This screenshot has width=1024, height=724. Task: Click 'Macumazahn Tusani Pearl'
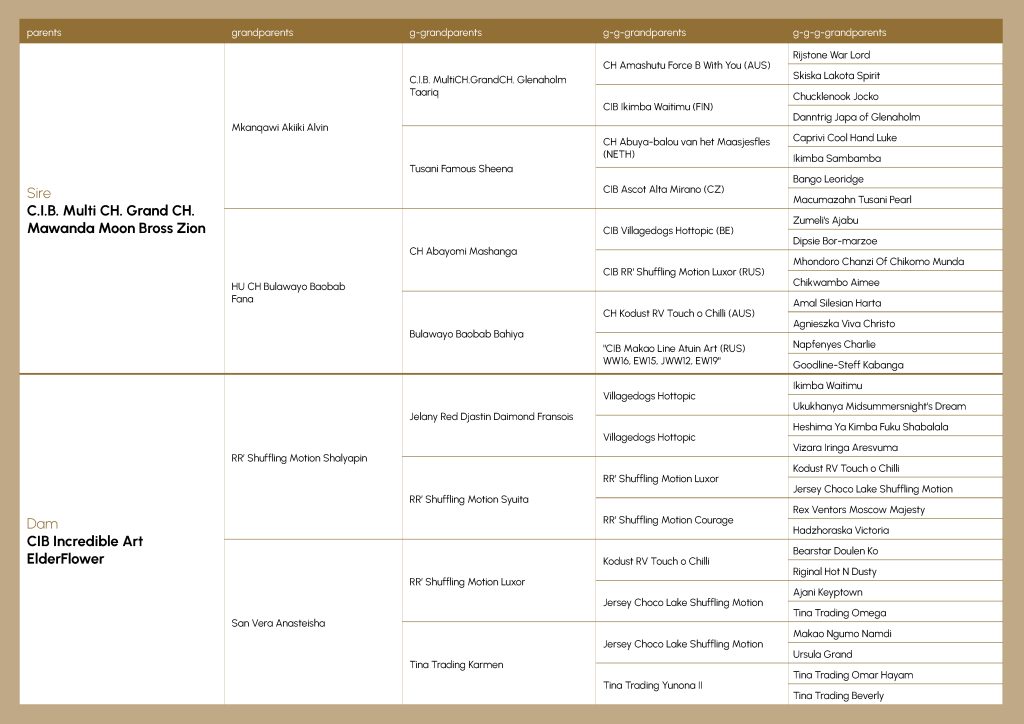852,200
